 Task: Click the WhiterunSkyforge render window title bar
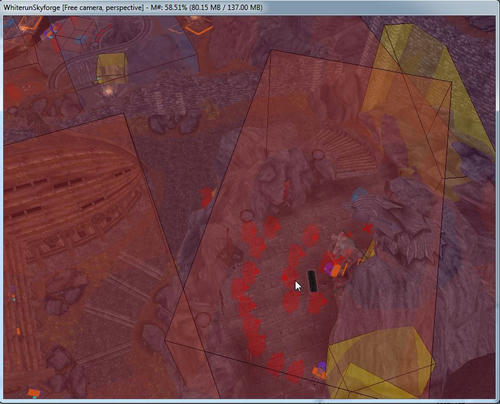pyautogui.click(x=250, y=7)
